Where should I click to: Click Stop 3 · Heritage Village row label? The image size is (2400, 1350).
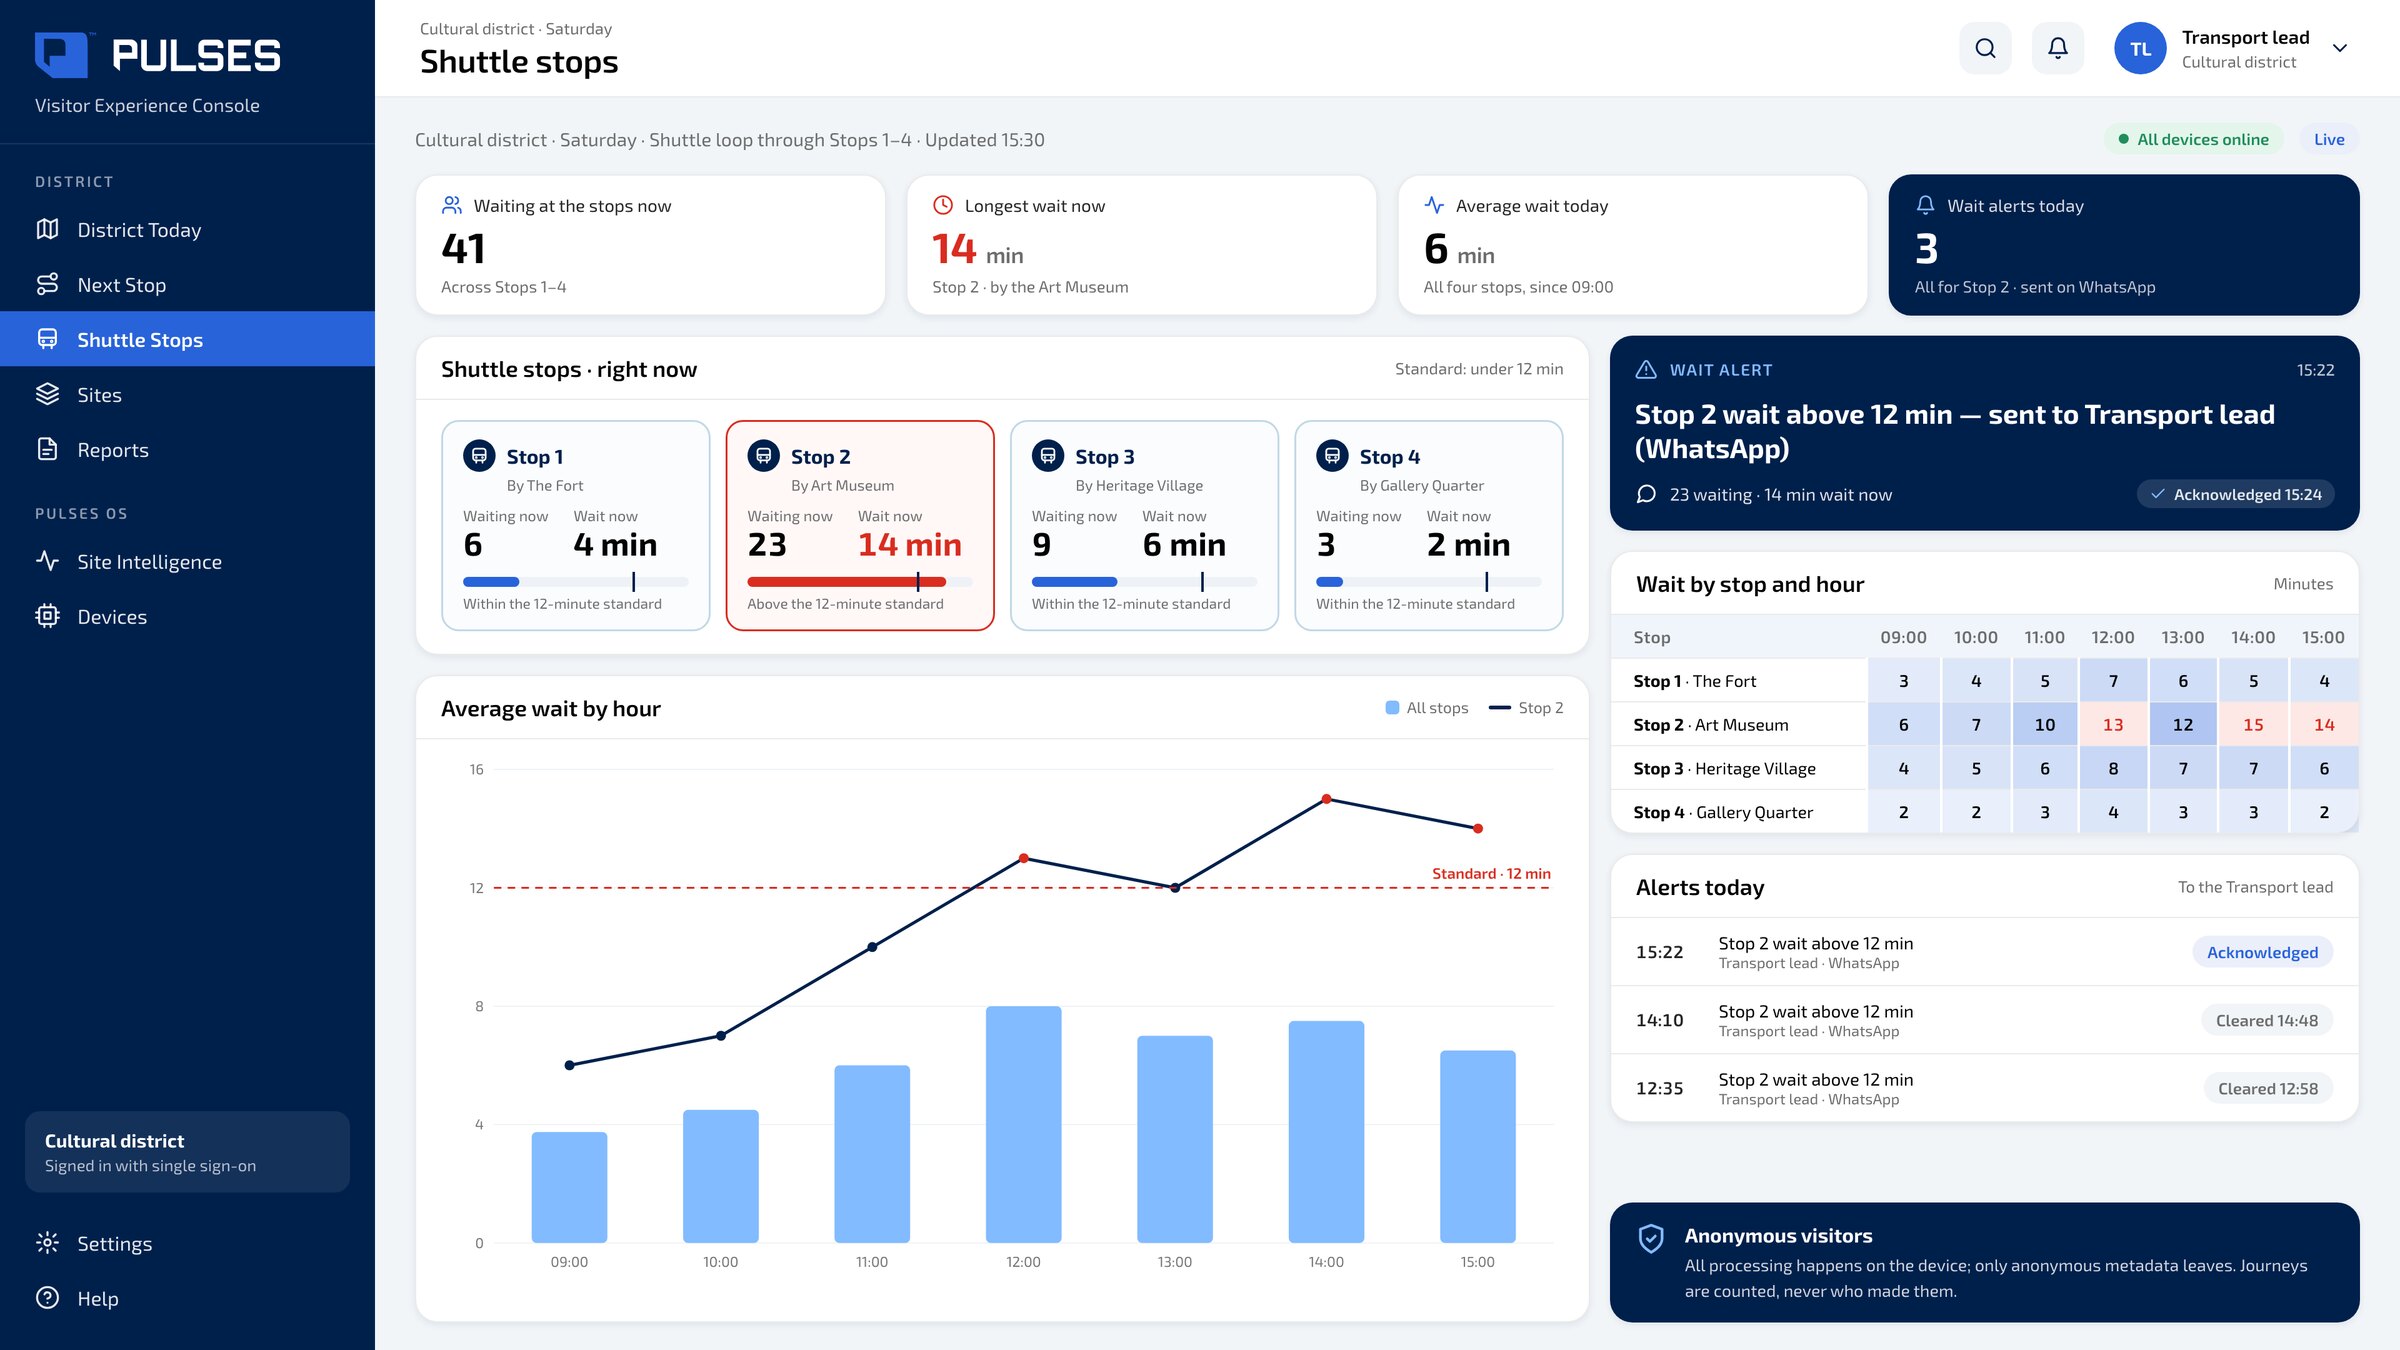[1724, 768]
